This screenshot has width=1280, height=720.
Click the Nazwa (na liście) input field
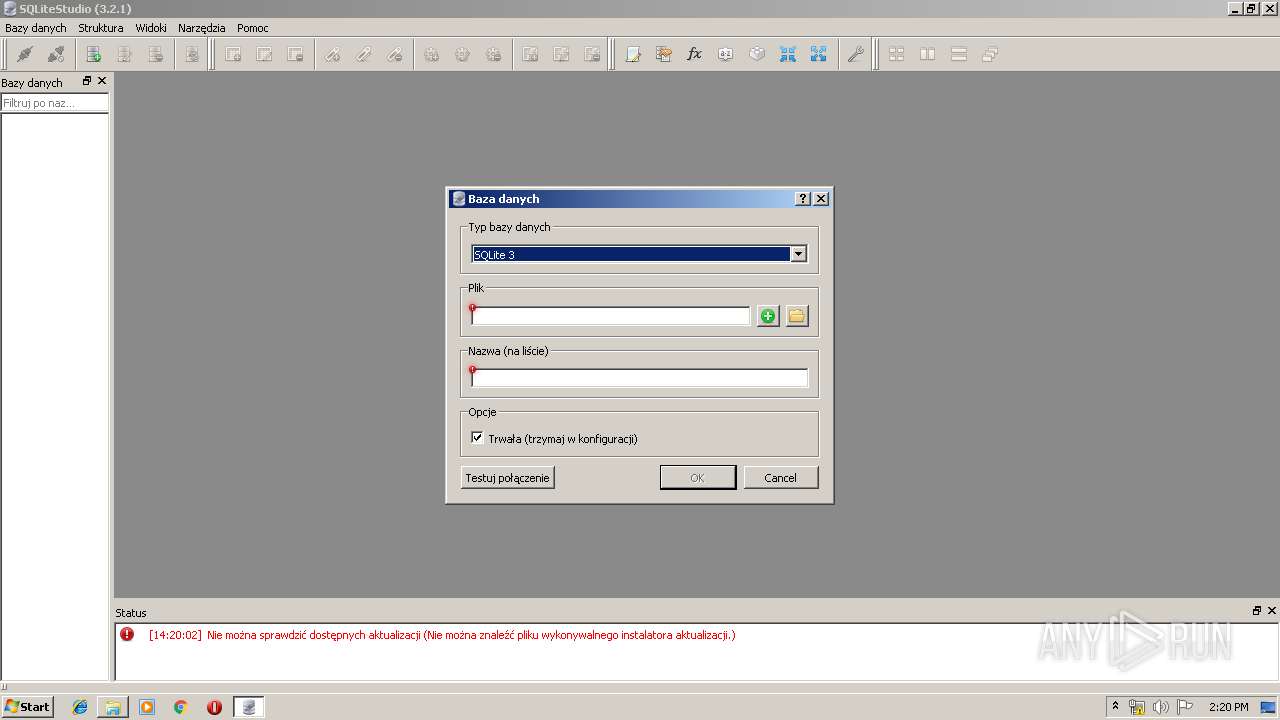640,378
